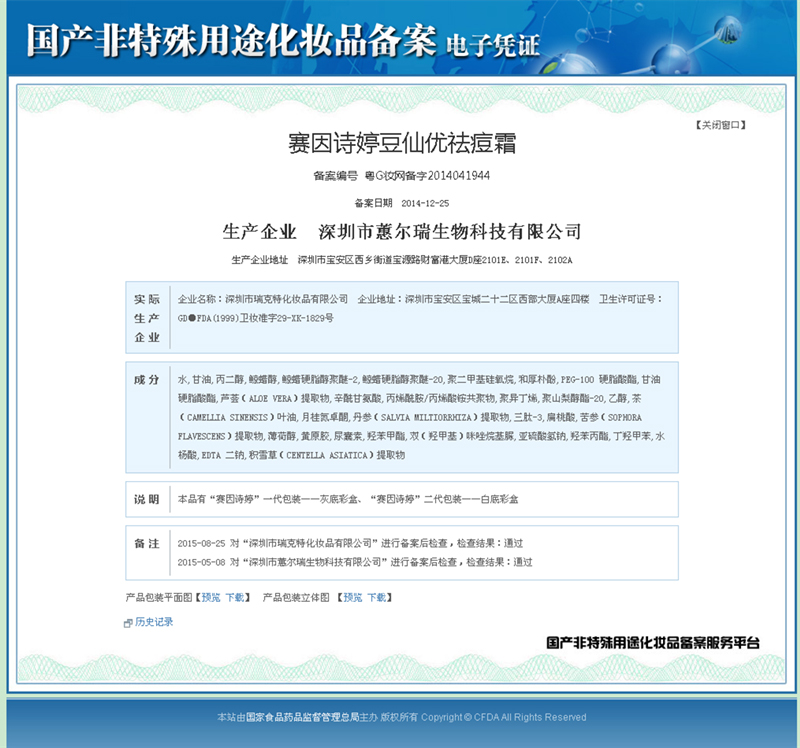Click 下载 for 产品包装平面图
This screenshot has height=748, width=800.
235,597
